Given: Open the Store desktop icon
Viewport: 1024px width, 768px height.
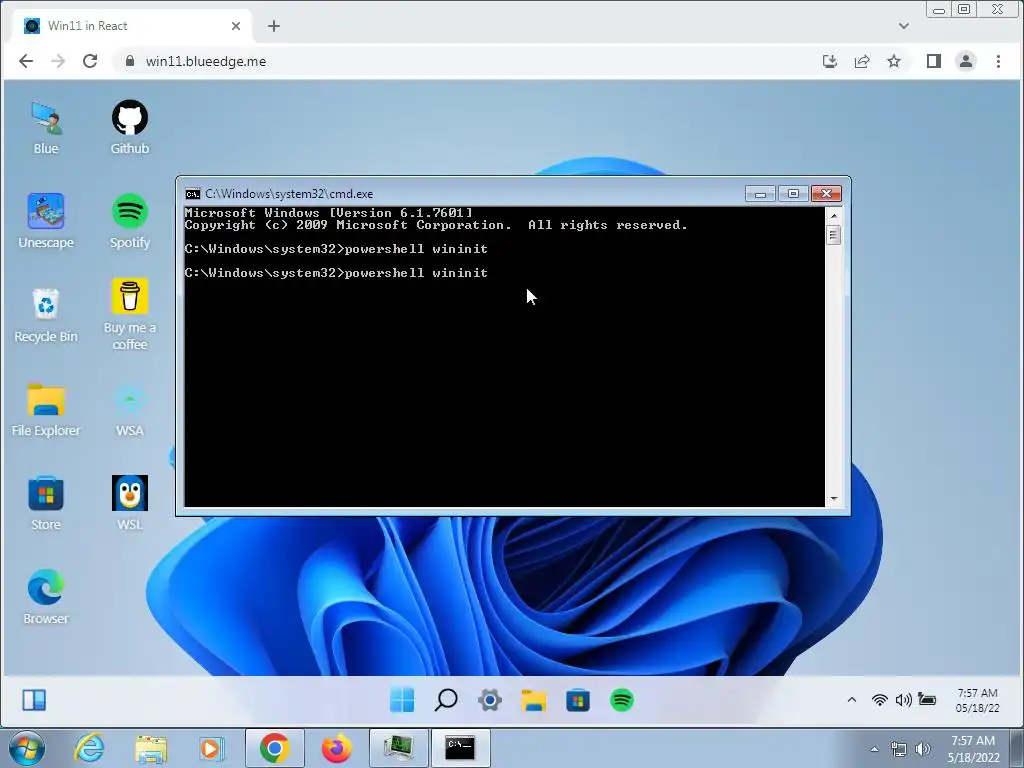Looking at the screenshot, I should (46, 504).
